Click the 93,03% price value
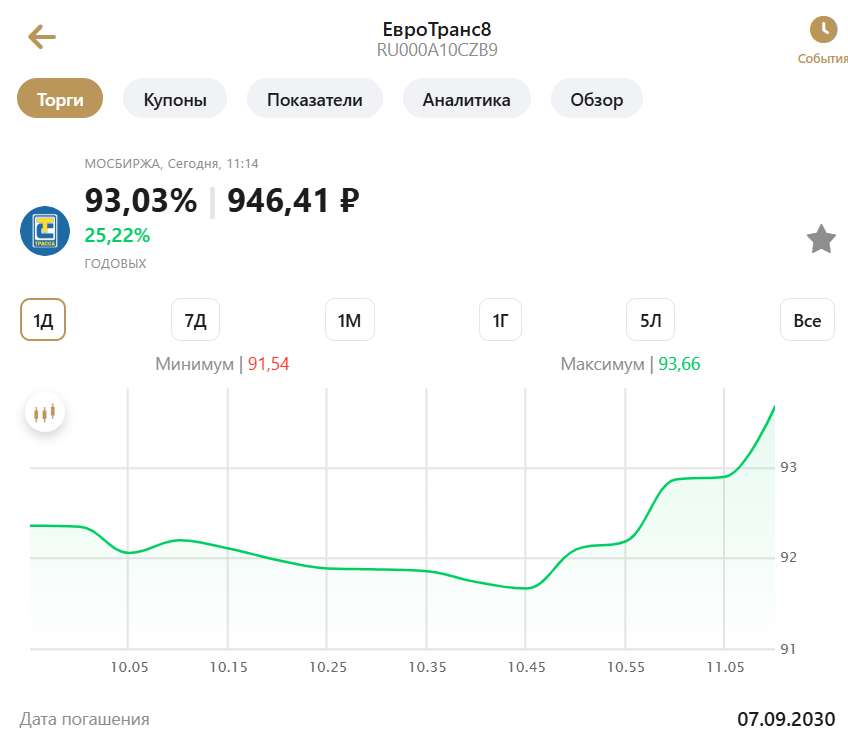The image size is (848, 743). click(141, 201)
